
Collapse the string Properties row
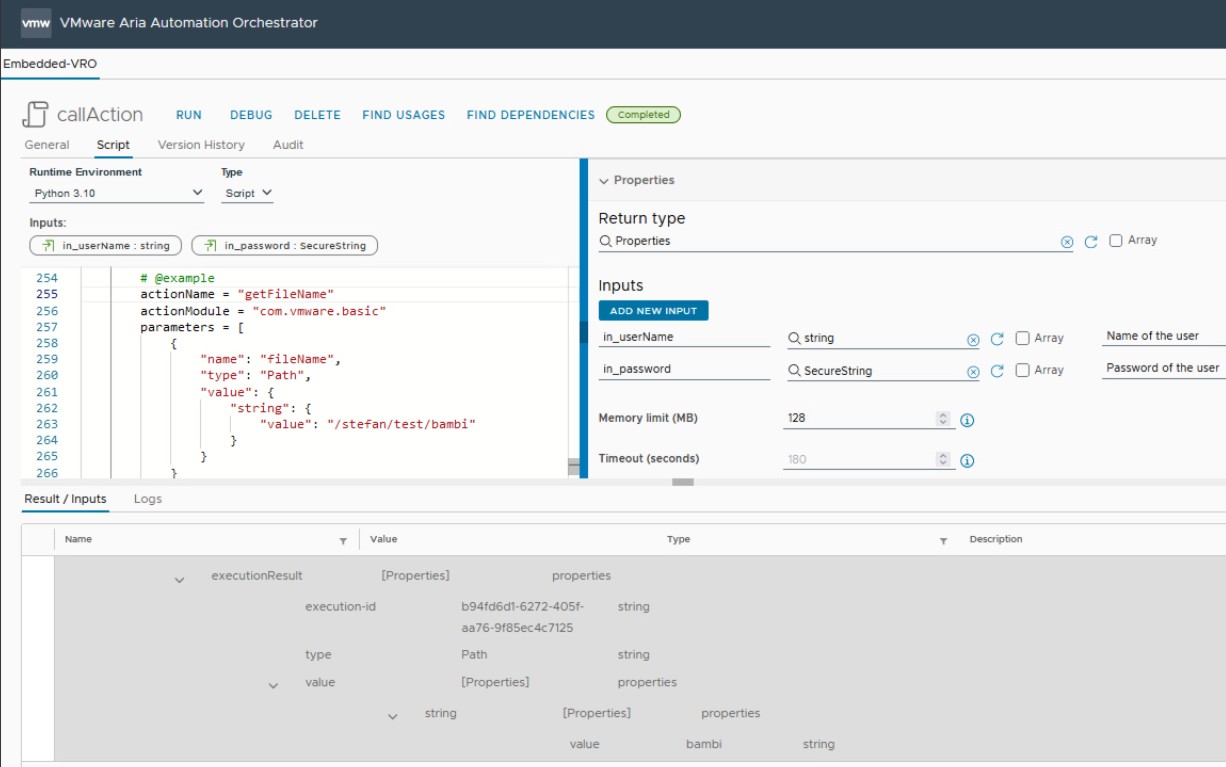tap(393, 717)
